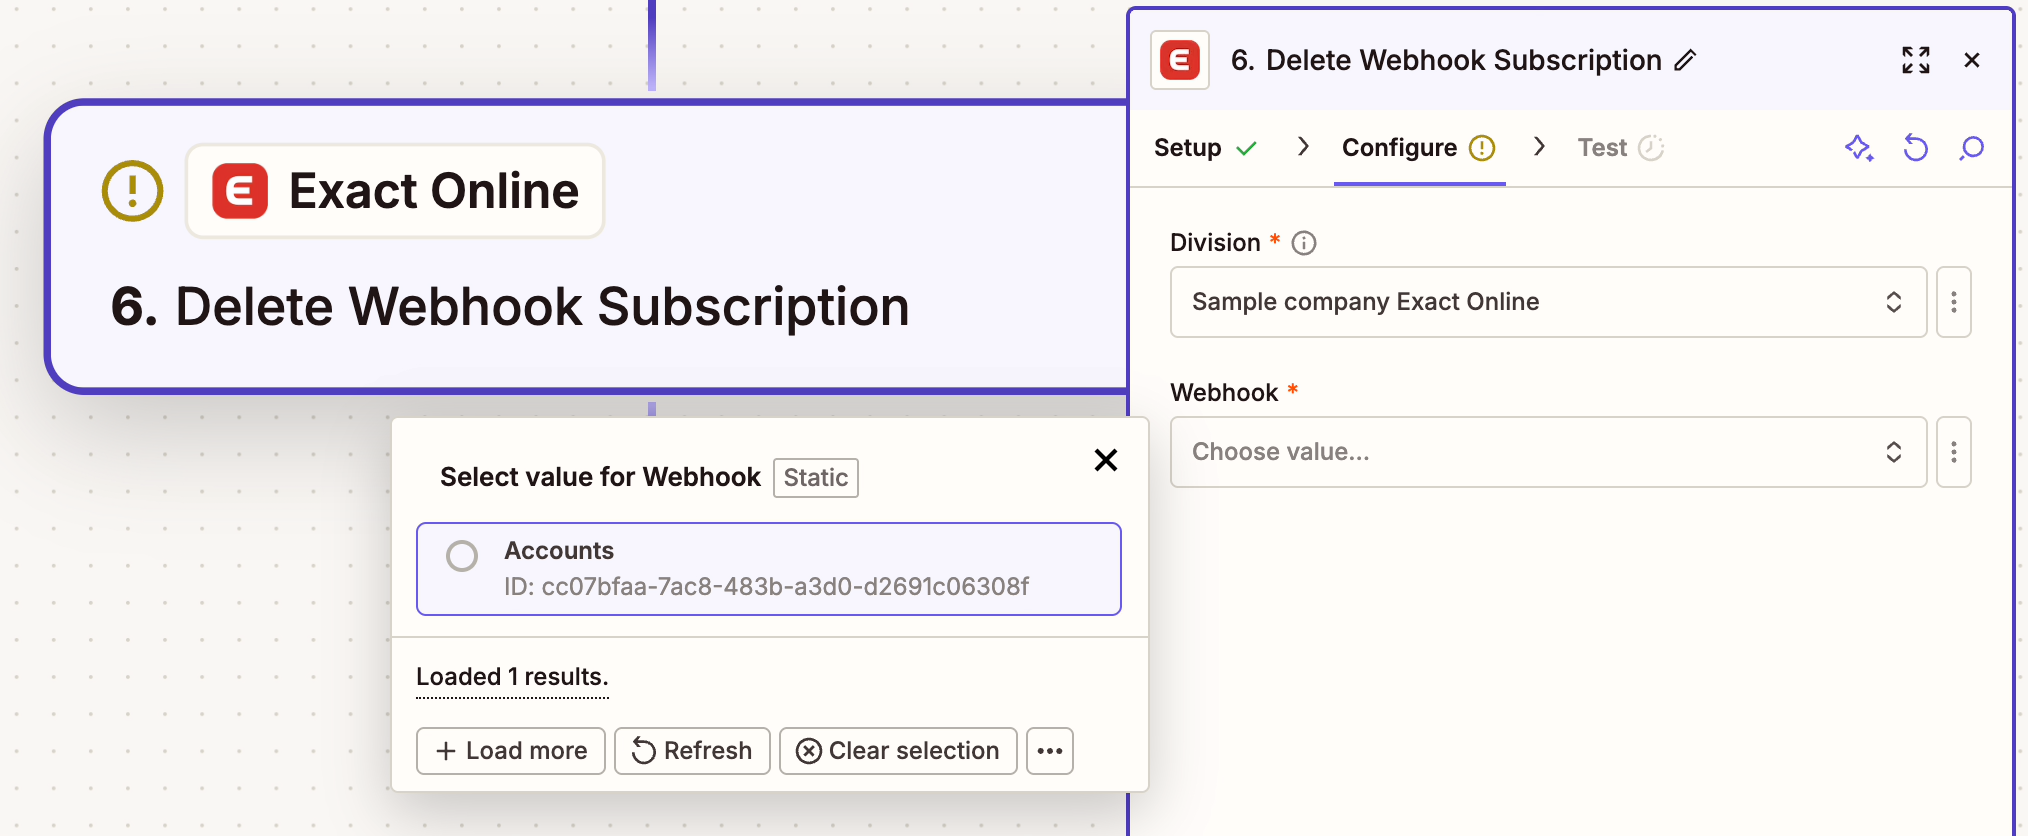2028x836 pixels.
Task: Close the Select value for Webhook popup
Action: tap(1105, 460)
